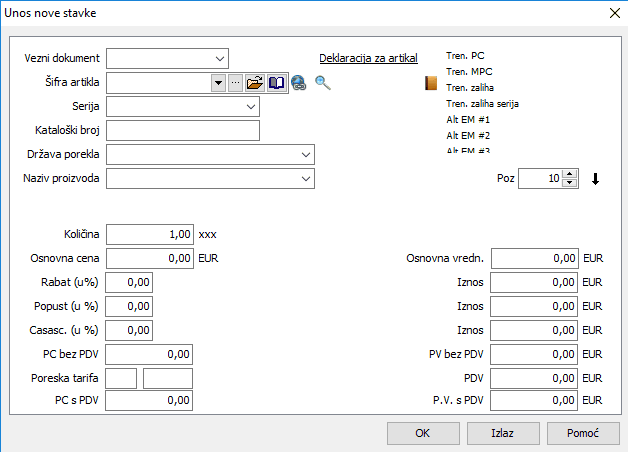Click the Pomoć help button
Viewport: 628px width, 452px height.
click(583, 434)
